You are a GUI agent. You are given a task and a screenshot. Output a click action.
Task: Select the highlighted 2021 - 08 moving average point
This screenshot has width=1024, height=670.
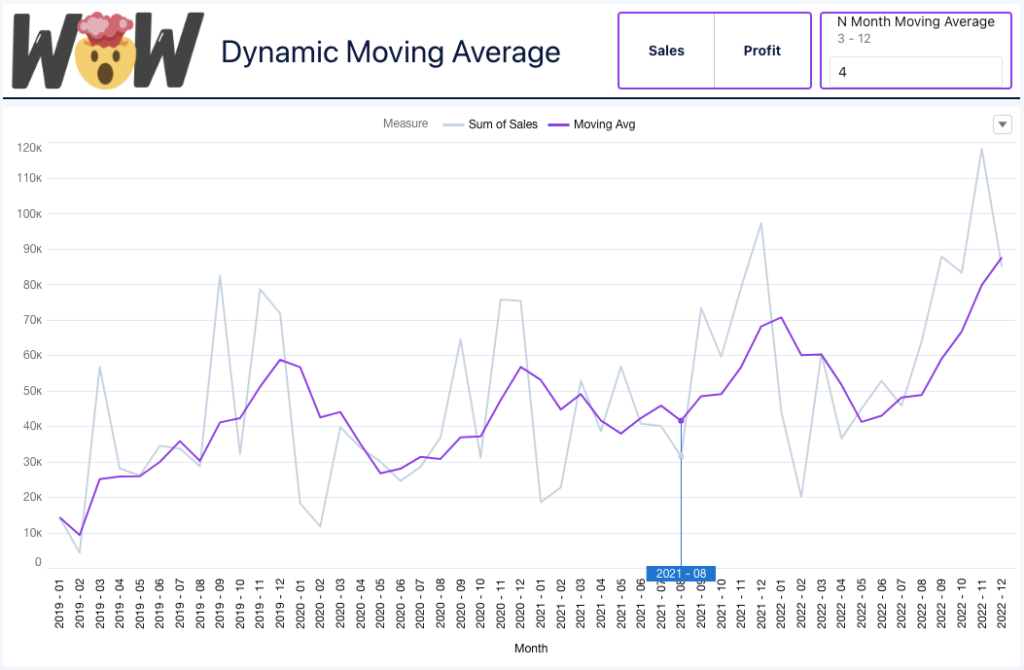click(x=681, y=421)
